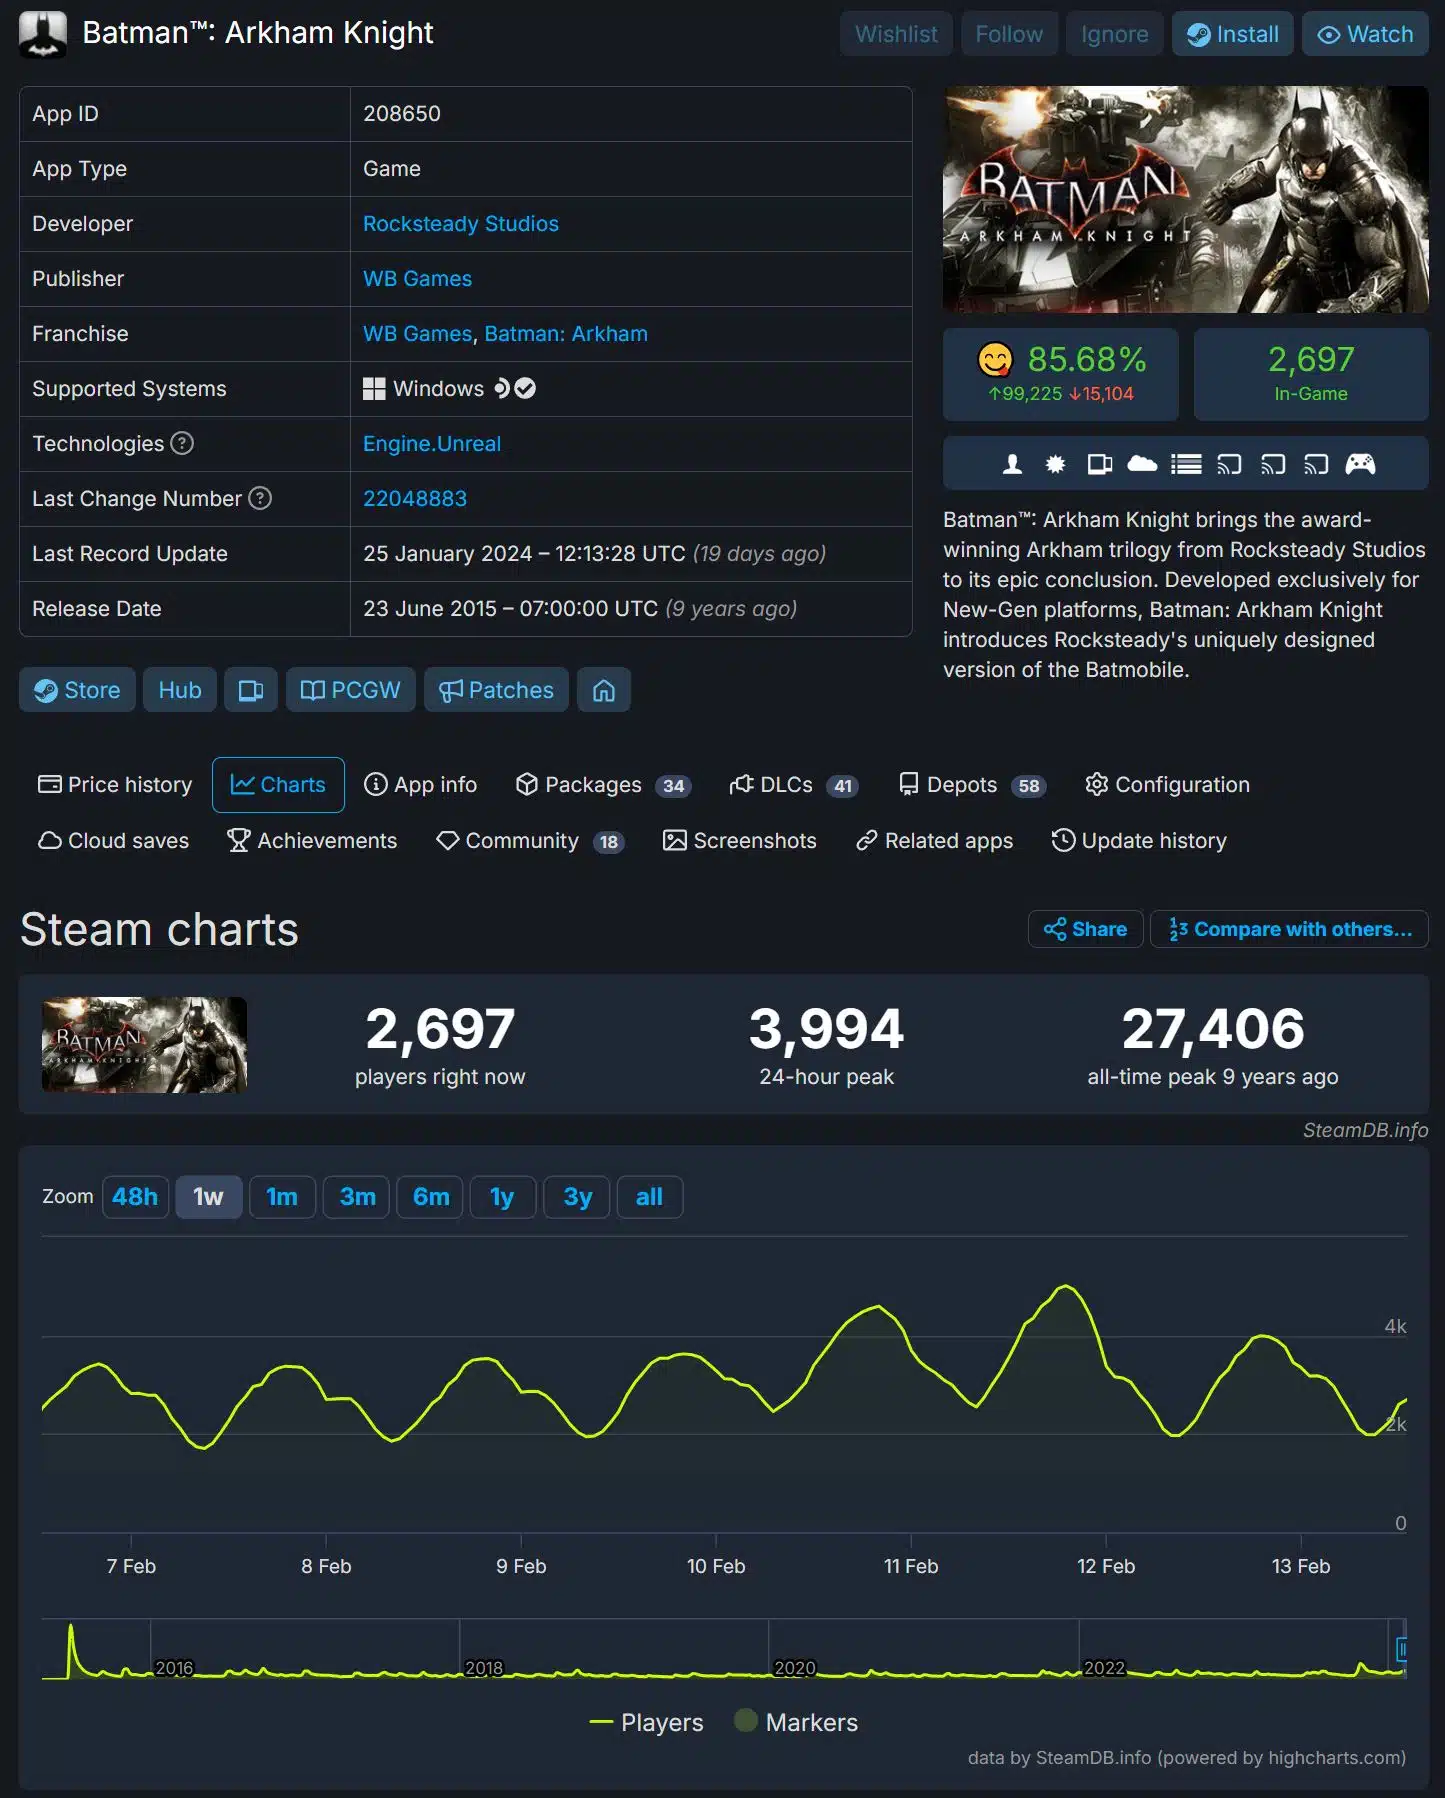1445x1798 pixels.
Task: Click the eye icon on the Watch button
Action: coord(1328,35)
